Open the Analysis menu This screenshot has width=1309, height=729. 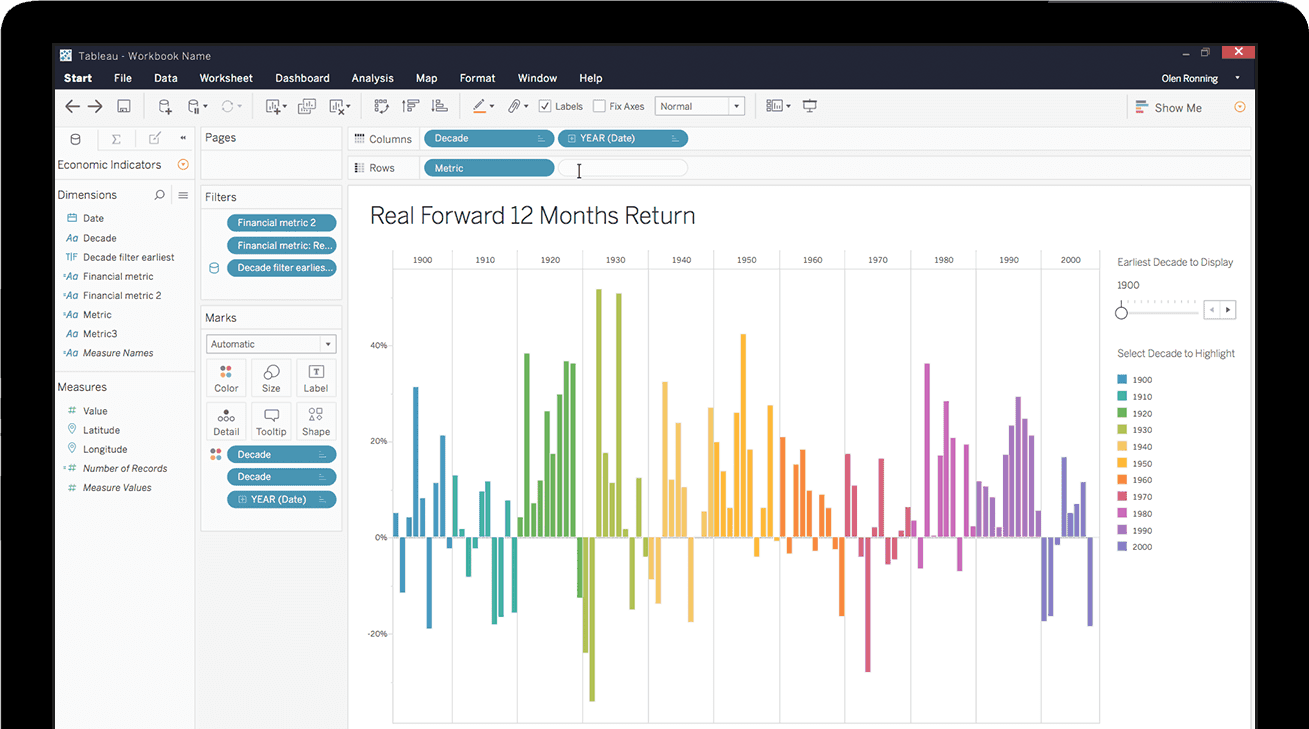pyautogui.click(x=372, y=78)
